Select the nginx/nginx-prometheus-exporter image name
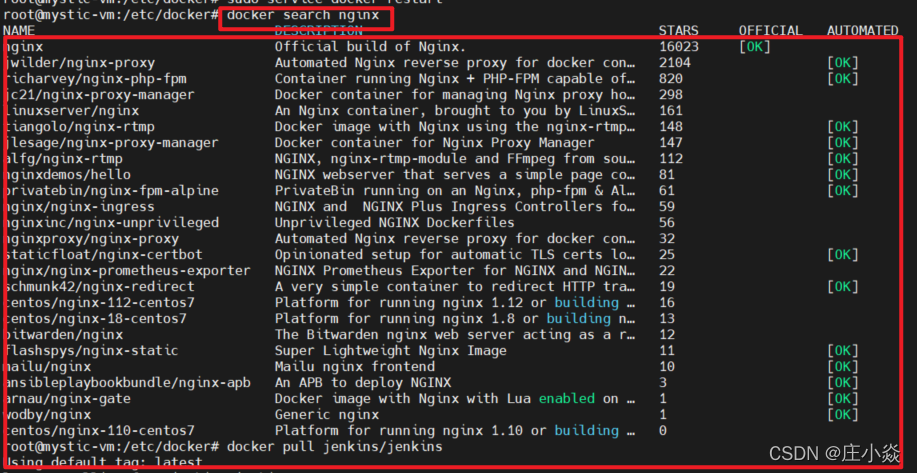917x473 pixels. pos(127,271)
